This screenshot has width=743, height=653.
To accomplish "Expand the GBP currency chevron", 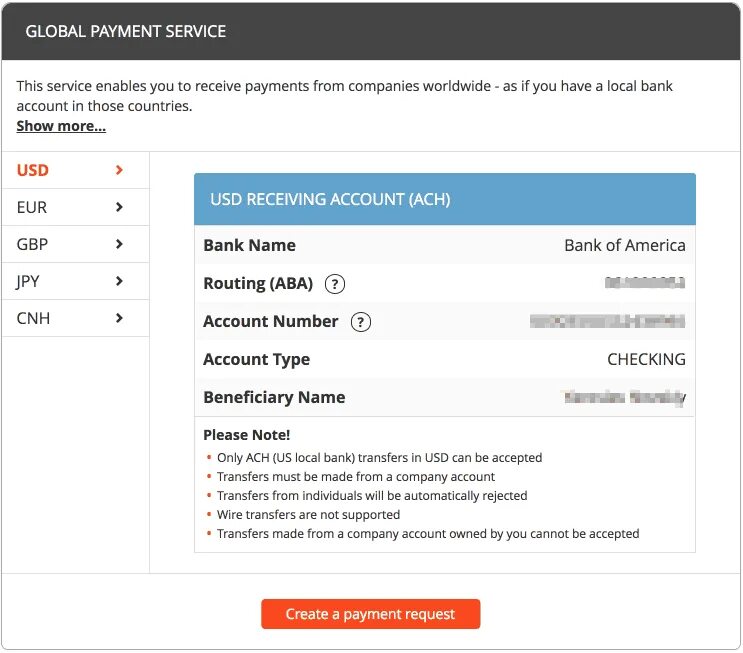I will 120,244.
